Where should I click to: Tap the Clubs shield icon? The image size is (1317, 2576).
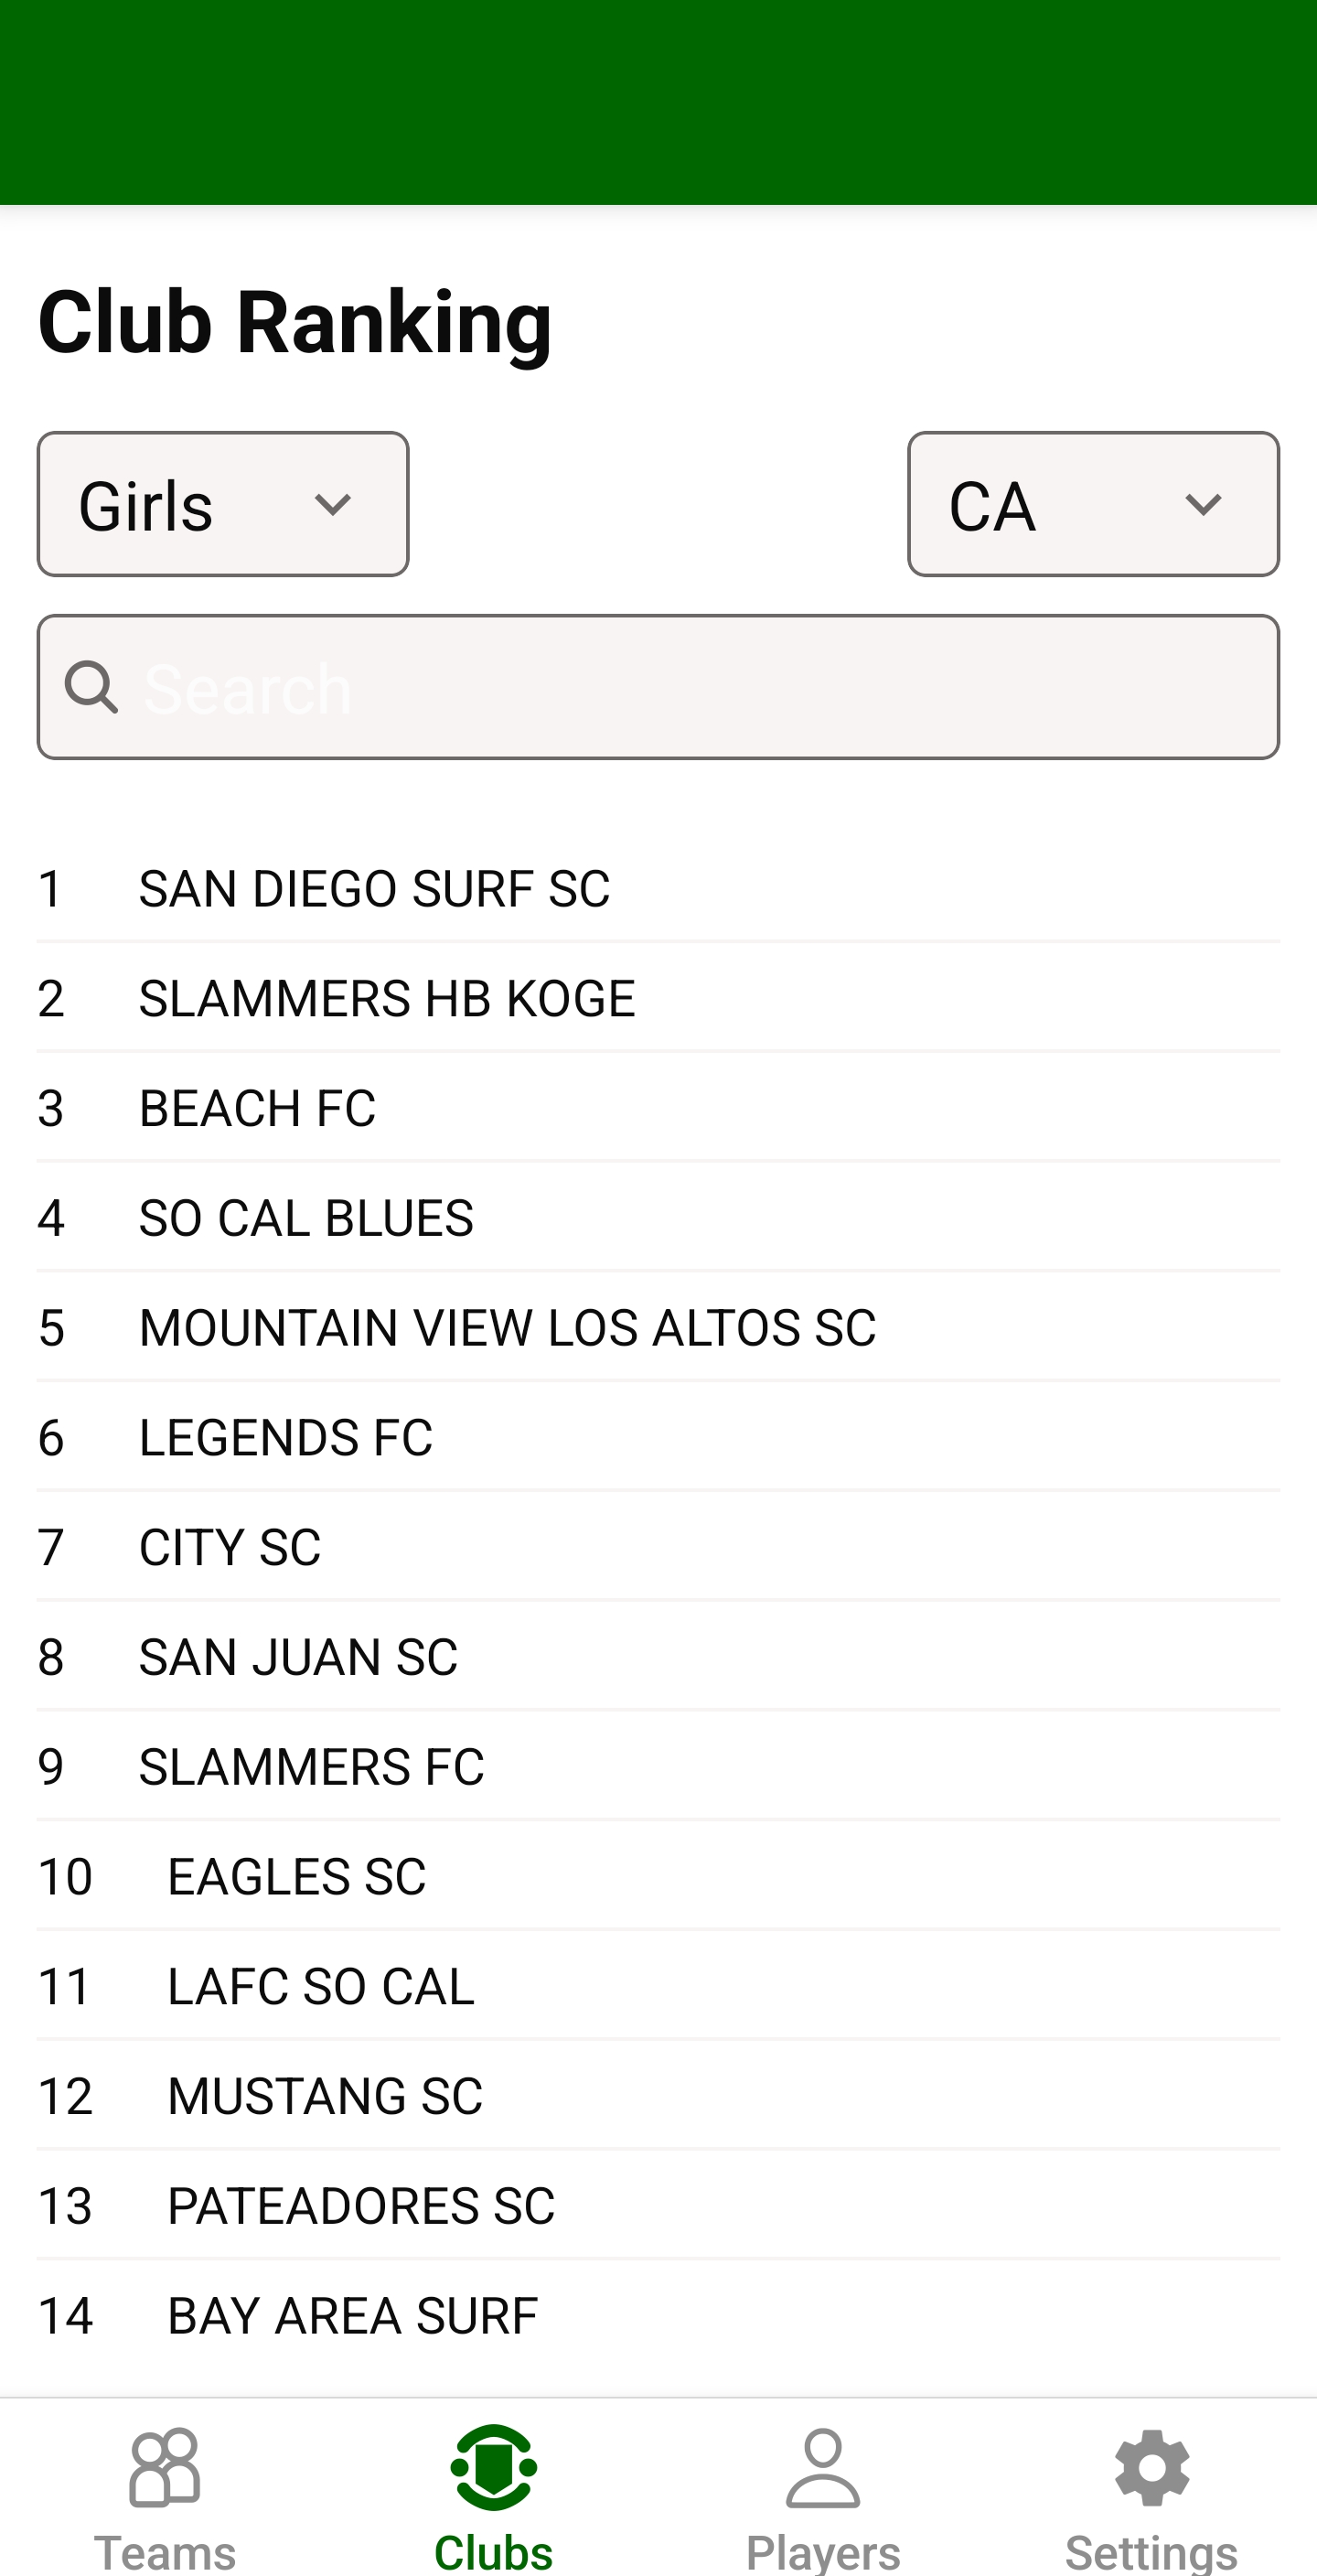tap(493, 2467)
